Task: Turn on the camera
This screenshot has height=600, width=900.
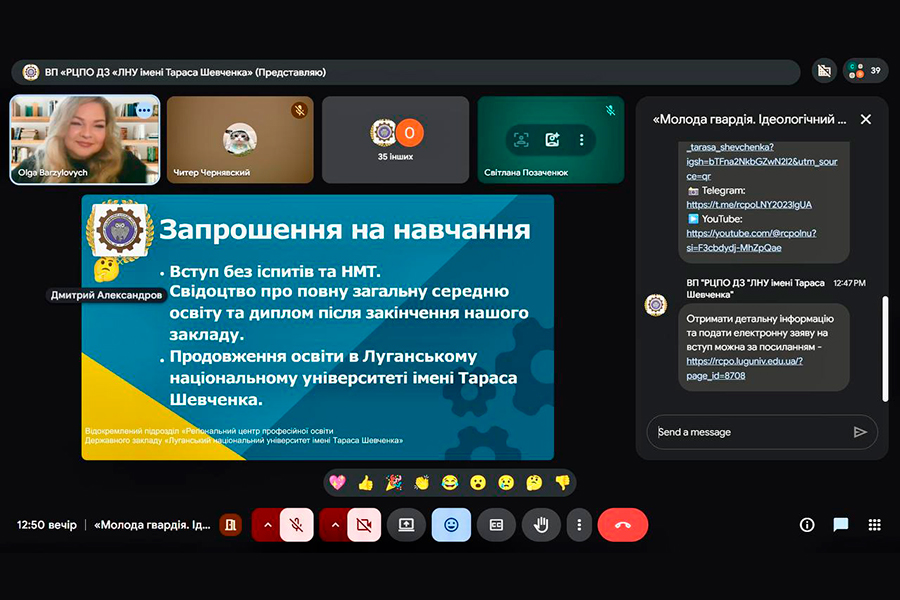Action: click(x=364, y=525)
